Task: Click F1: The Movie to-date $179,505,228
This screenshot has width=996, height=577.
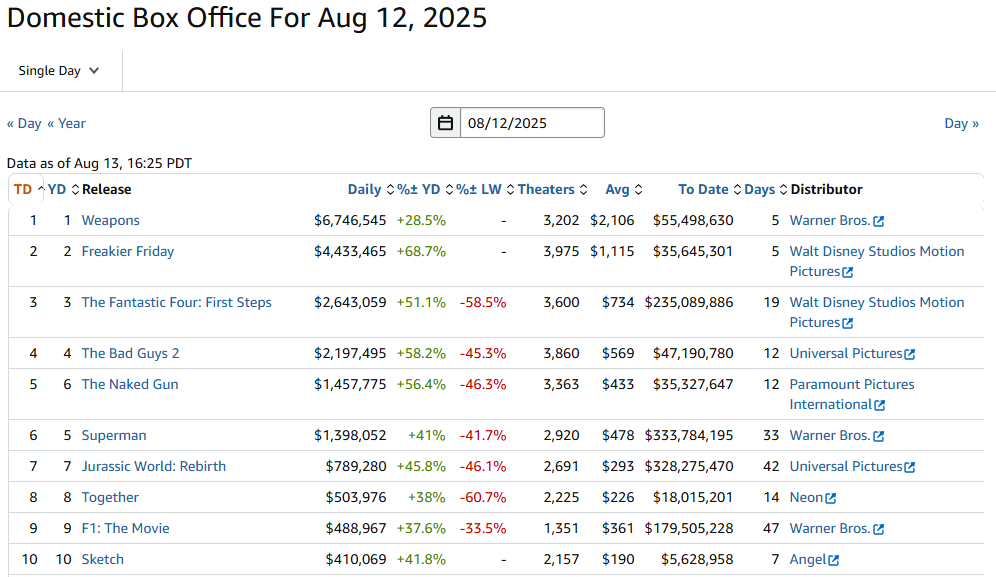Action: pyautogui.click(x=689, y=529)
